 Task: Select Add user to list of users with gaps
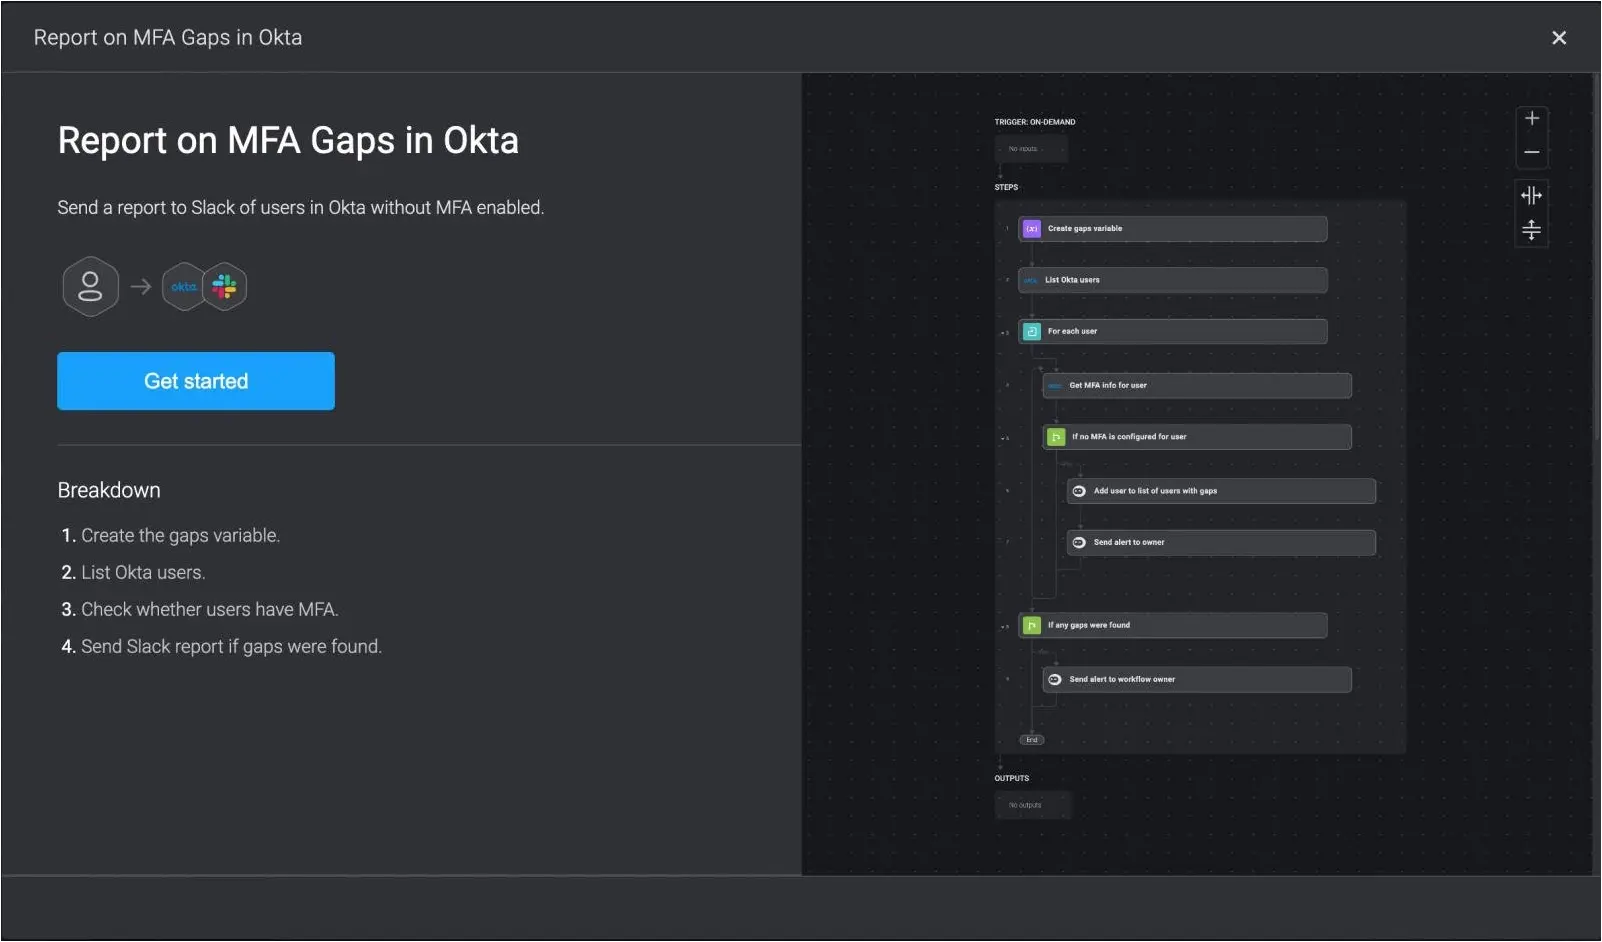pyautogui.click(x=1221, y=491)
